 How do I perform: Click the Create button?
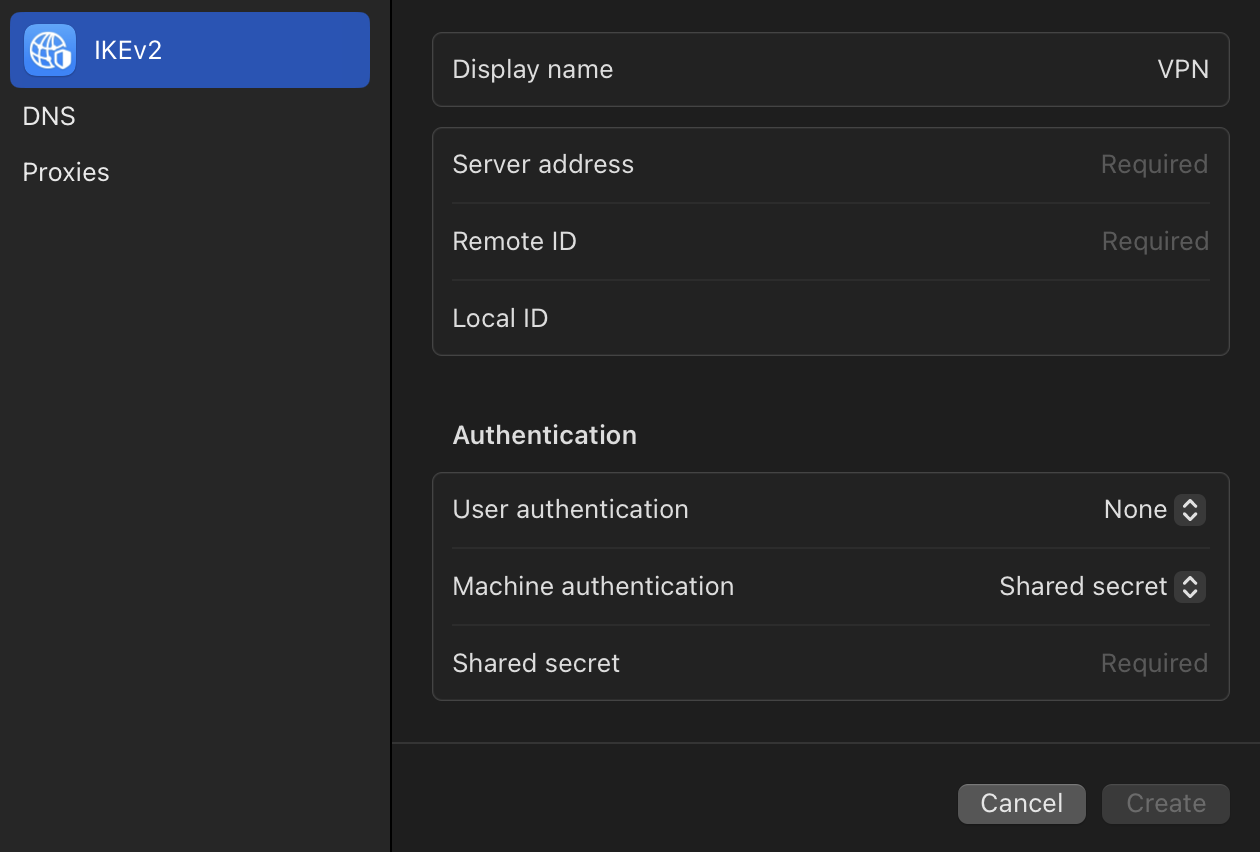1165,803
